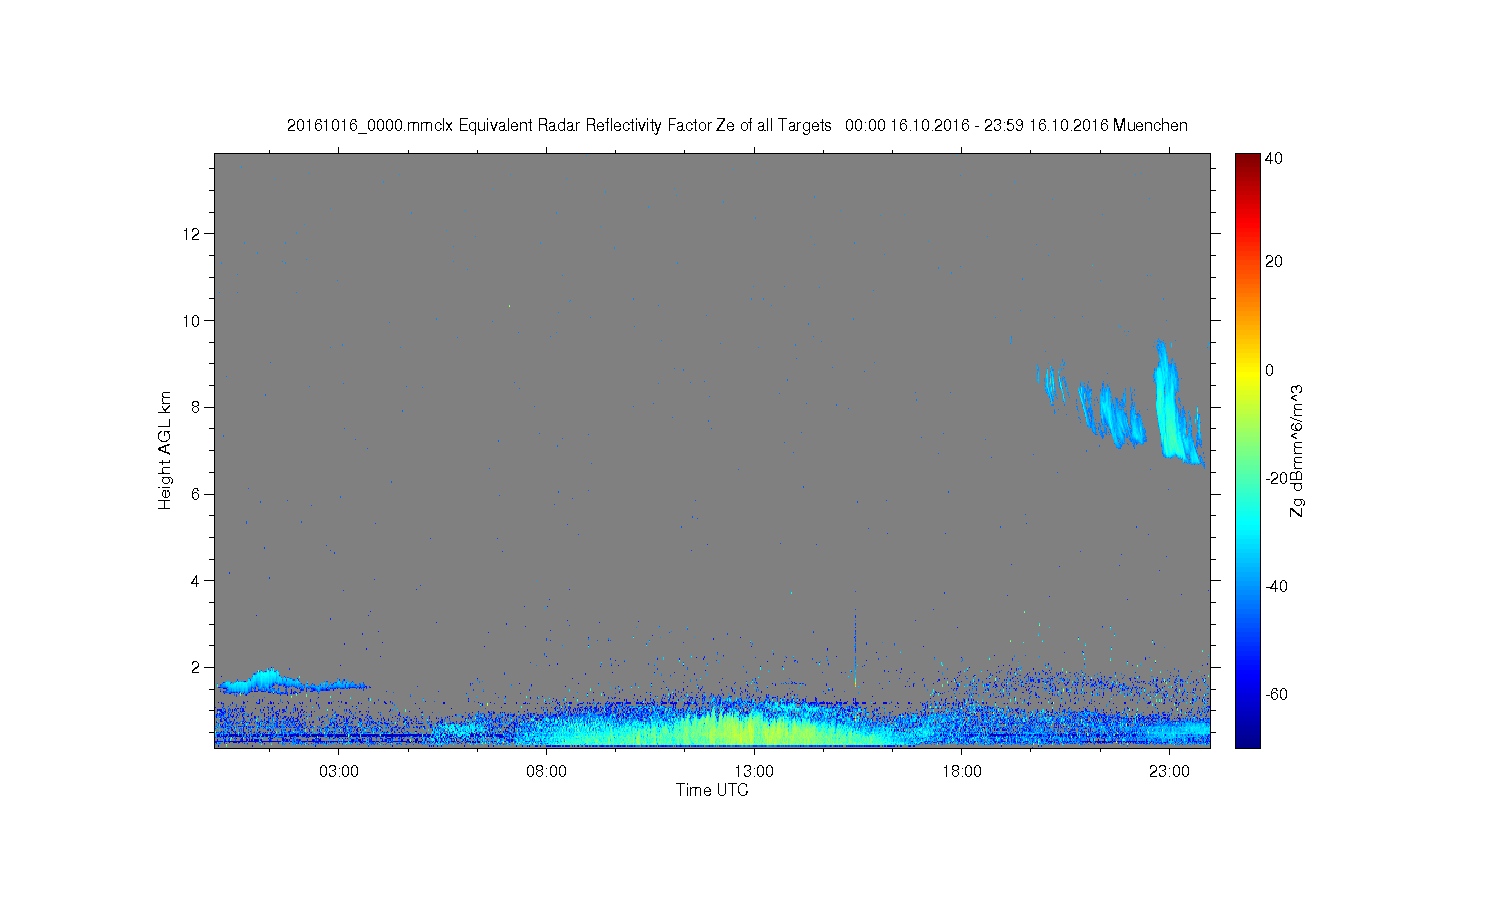Click the '23:00' time tick label
This screenshot has height=900, width=1500.
[x=1169, y=771]
